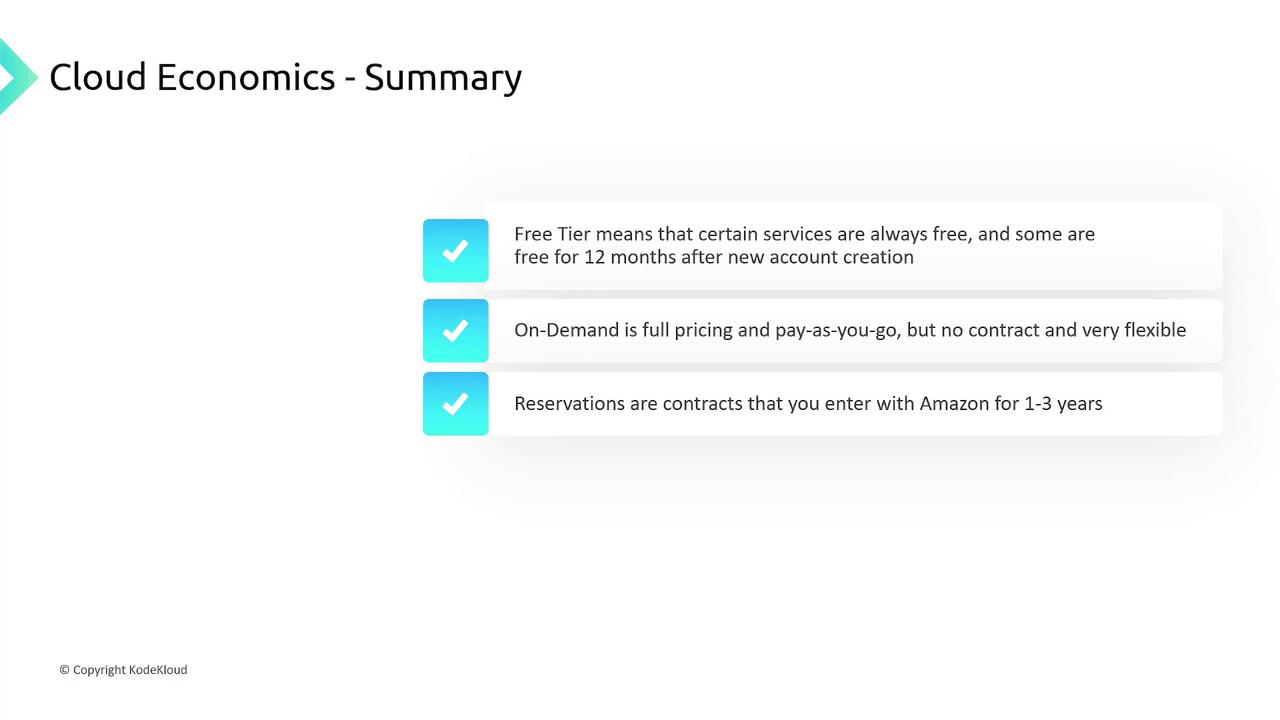This screenshot has width=1280, height=720.
Task: Click the word "Summary" in the slide title
Action: [x=442, y=77]
